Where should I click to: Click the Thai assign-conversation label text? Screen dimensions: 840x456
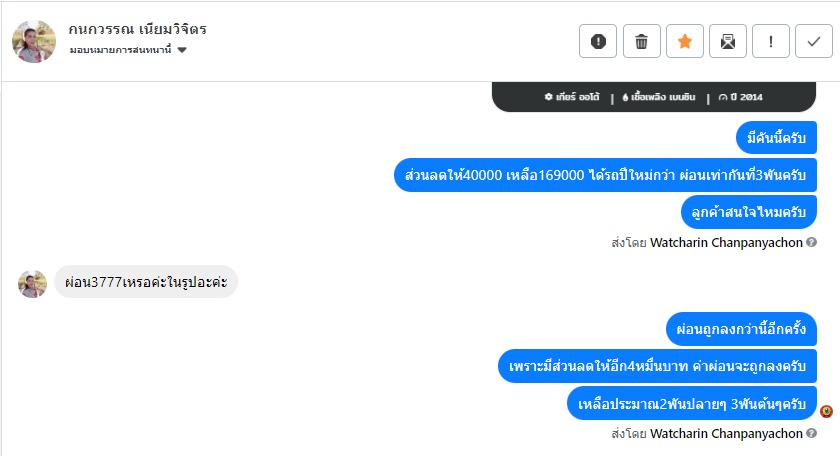point(120,50)
